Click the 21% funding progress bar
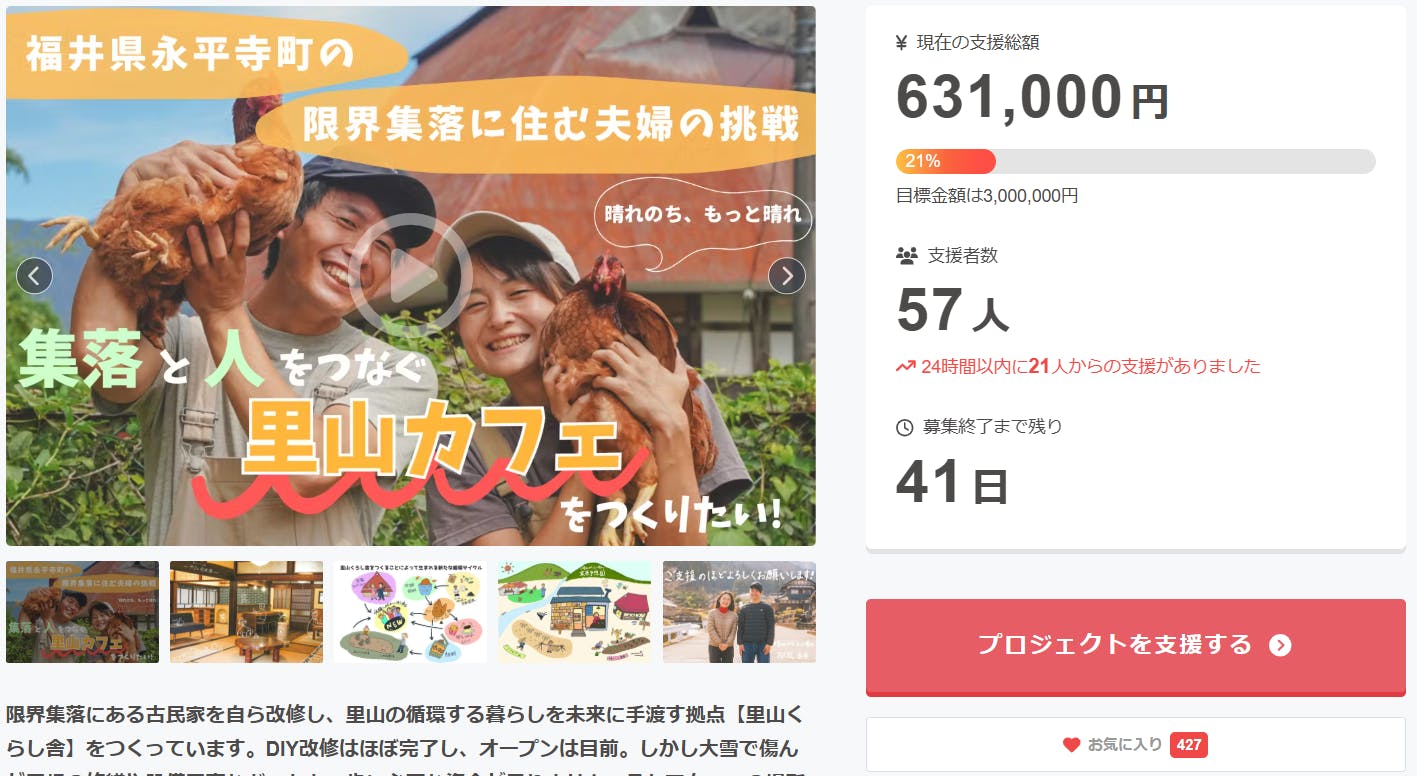 coord(1136,161)
